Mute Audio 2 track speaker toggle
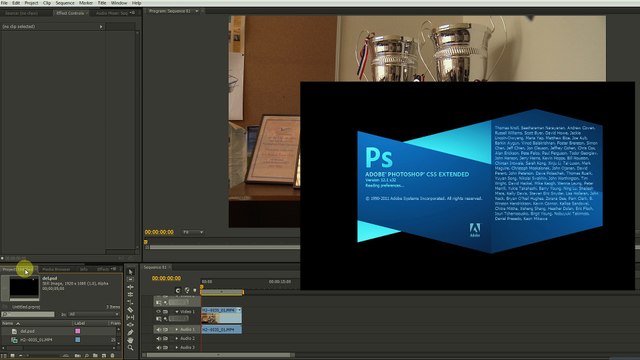640x360 pixels. tap(159, 338)
